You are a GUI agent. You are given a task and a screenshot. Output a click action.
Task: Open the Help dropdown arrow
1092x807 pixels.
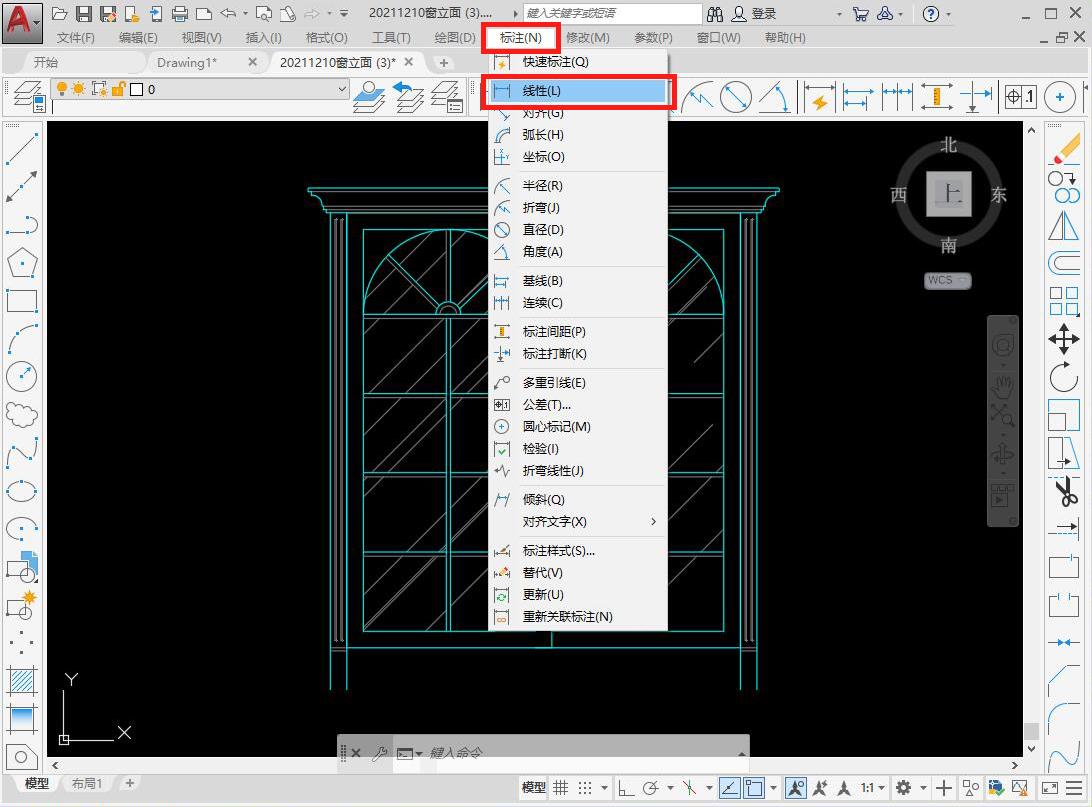[x=949, y=14]
